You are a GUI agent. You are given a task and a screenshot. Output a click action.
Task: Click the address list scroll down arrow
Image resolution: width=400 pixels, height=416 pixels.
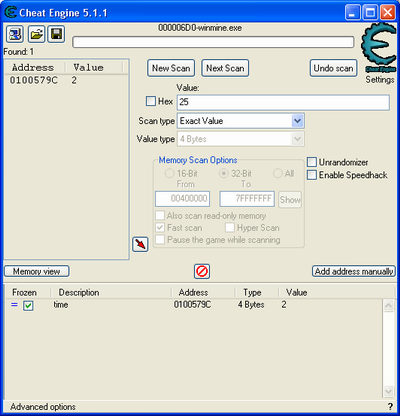(x=389, y=391)
